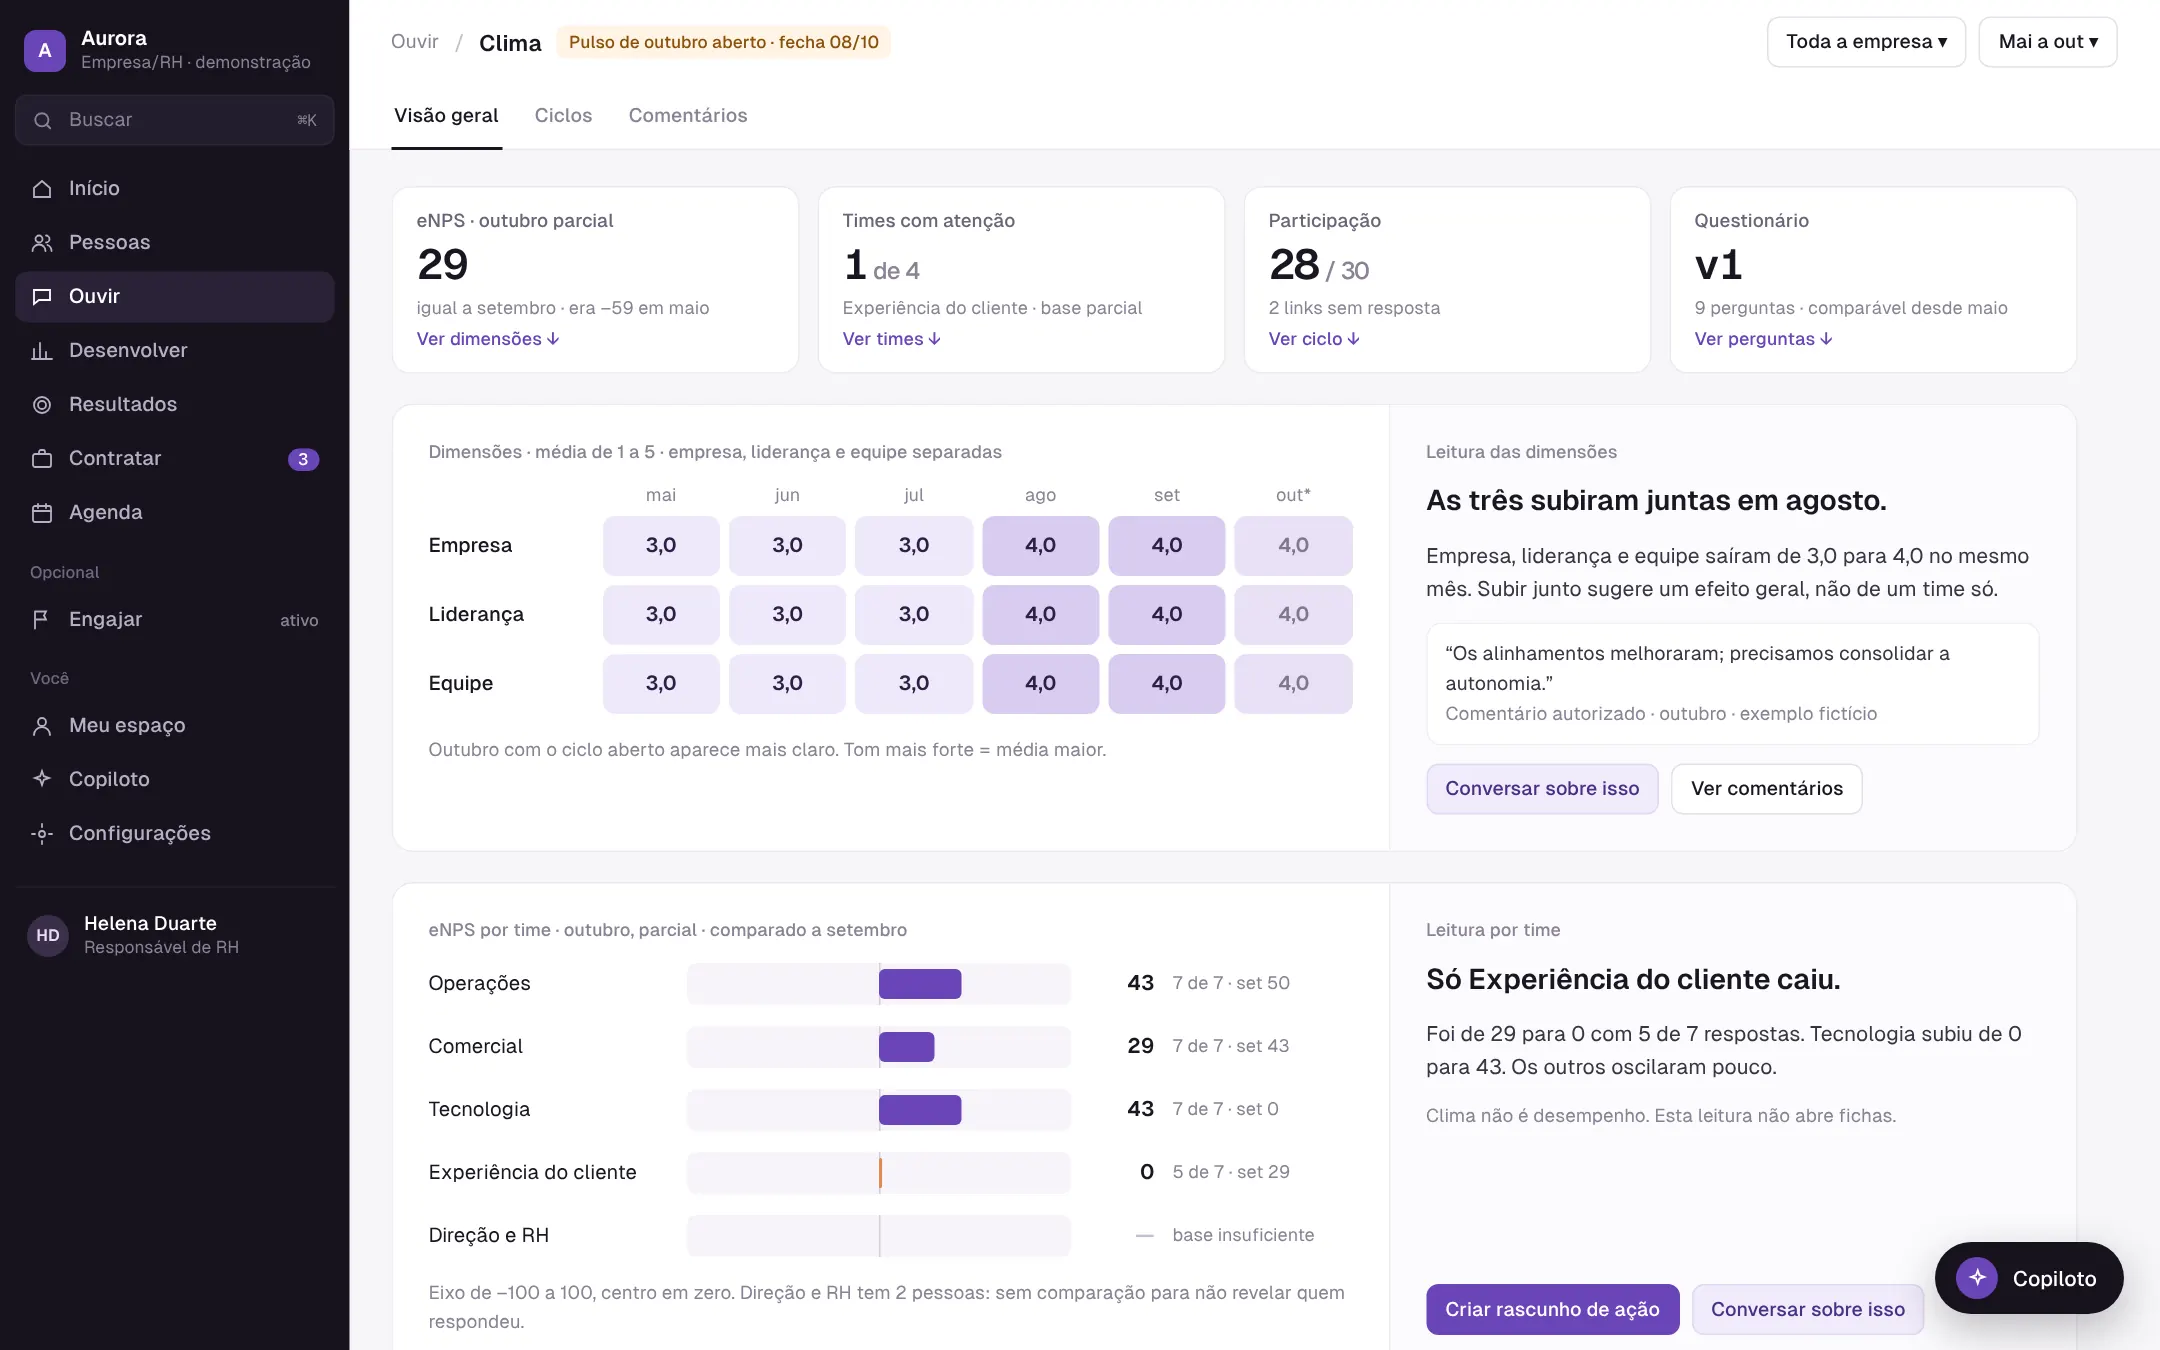The width and height of the screenshot is (2160, 1350).
Task: Click the floating Copiloto sparkle icon
Action: [1977, 1278]
